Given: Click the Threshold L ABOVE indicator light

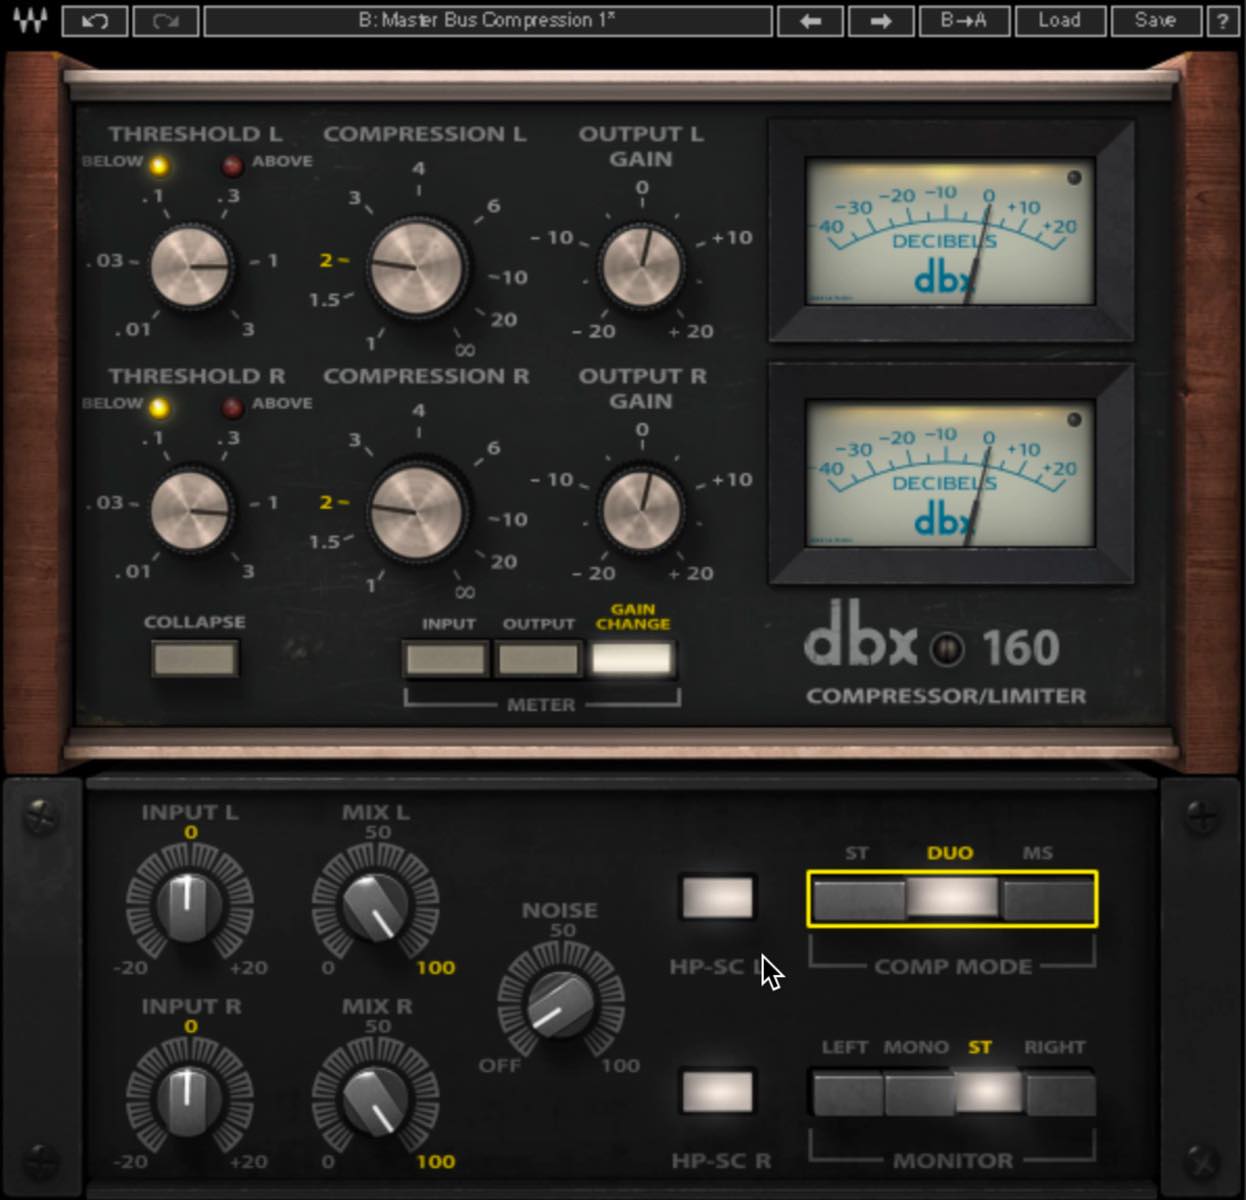Looking at the screenshot, I should coord(232,165).
